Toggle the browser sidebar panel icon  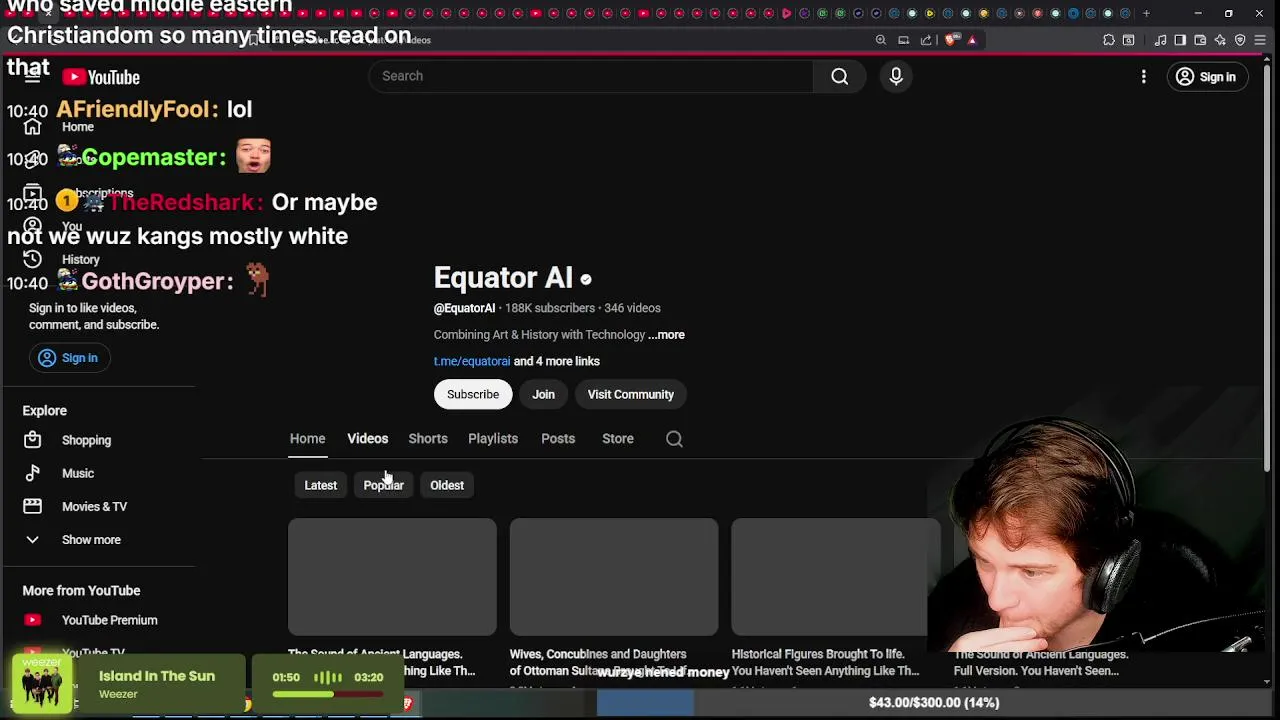tap(1180, 40)
